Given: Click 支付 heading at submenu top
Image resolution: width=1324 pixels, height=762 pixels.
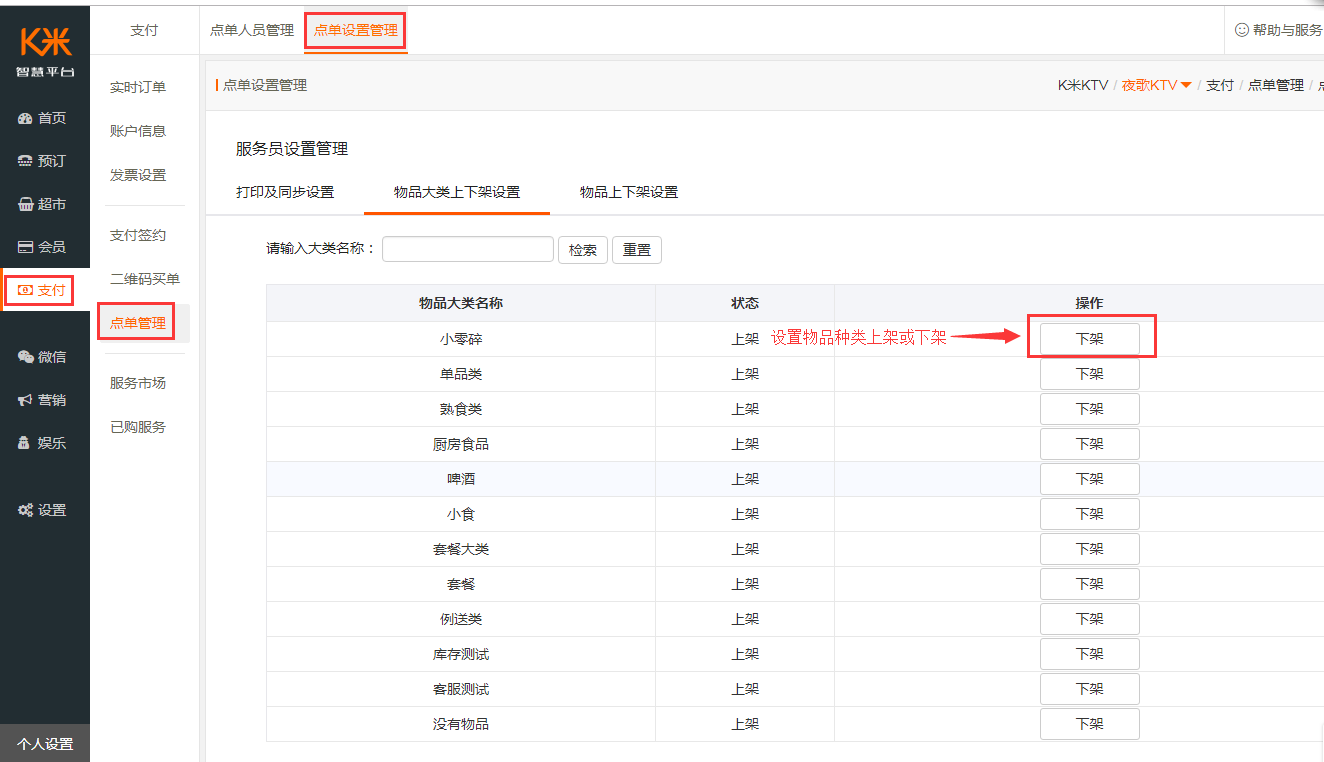Looking at the screenshot, I should [144, 30].
